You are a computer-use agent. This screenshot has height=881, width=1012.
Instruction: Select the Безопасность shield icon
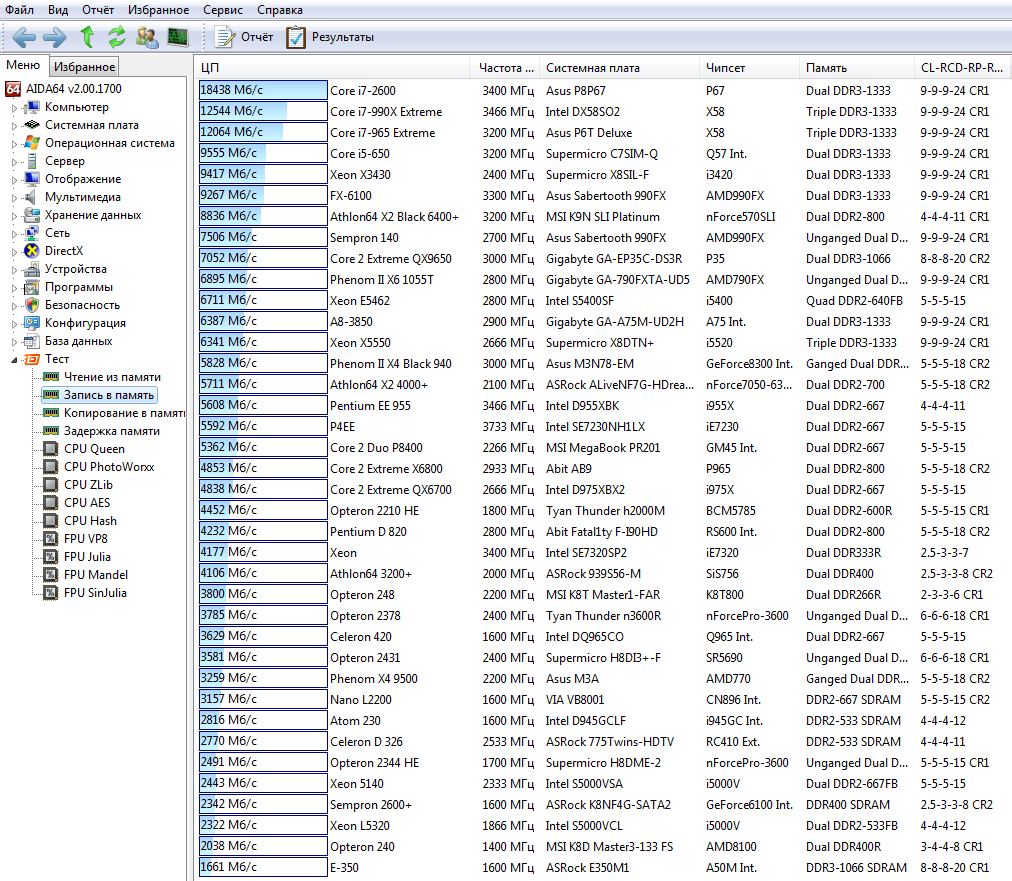coord(32,305)
